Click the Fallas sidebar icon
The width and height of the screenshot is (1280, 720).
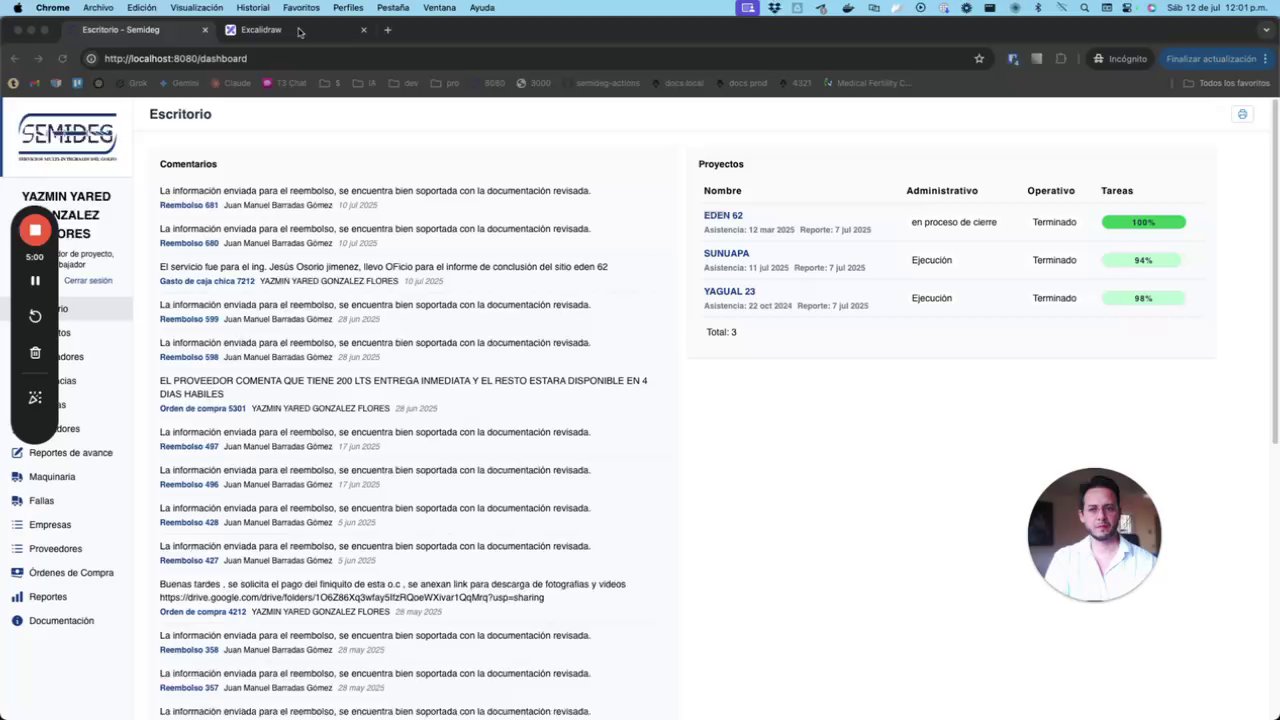(17, 501)
